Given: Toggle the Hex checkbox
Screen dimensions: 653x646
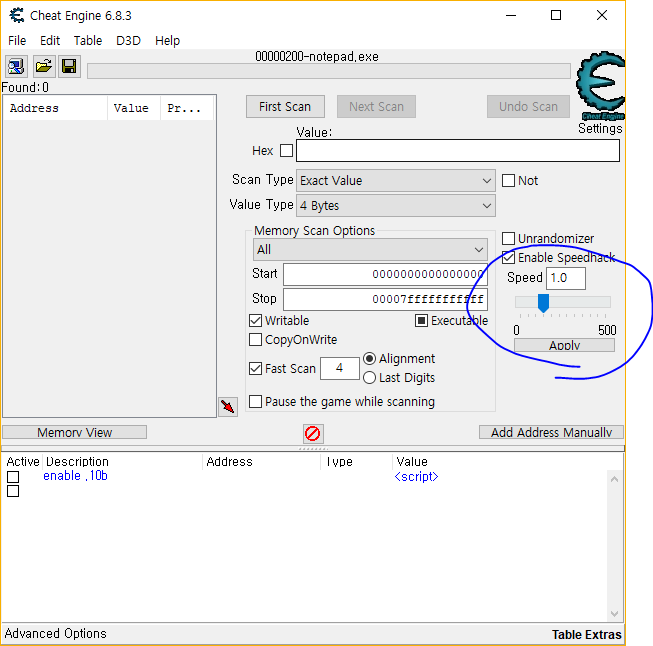Looking at the screenshot, I should [287, 150].
